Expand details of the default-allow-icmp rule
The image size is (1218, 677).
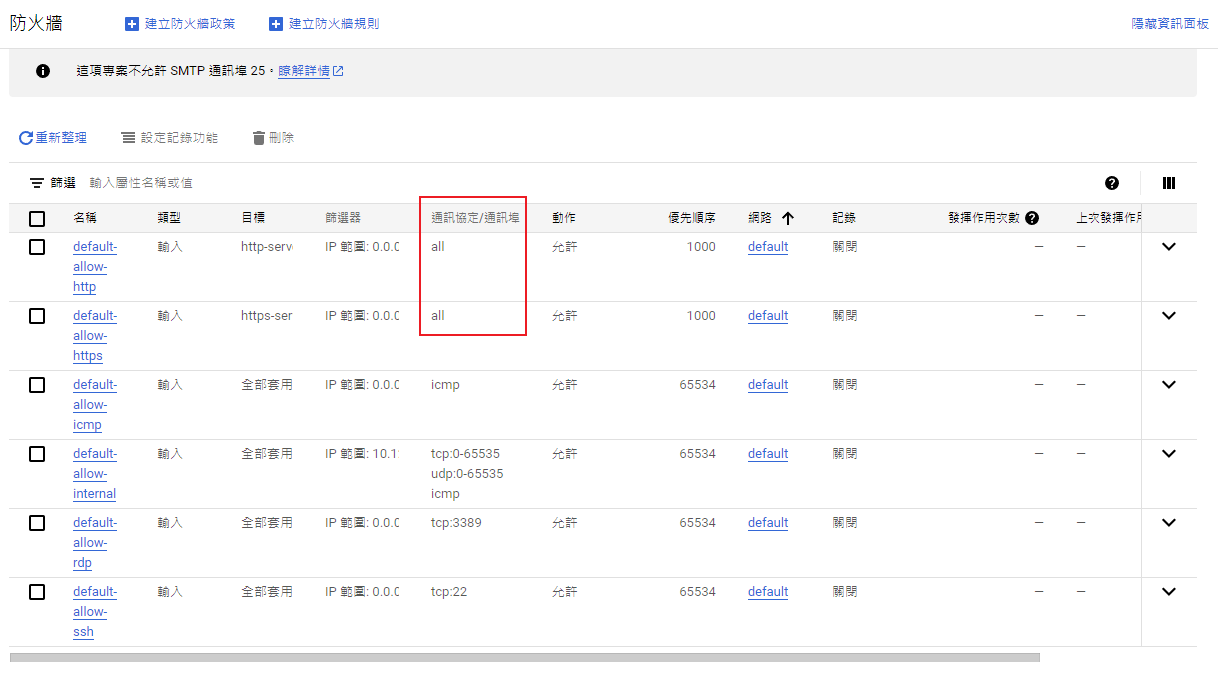tap(1168, 384)
